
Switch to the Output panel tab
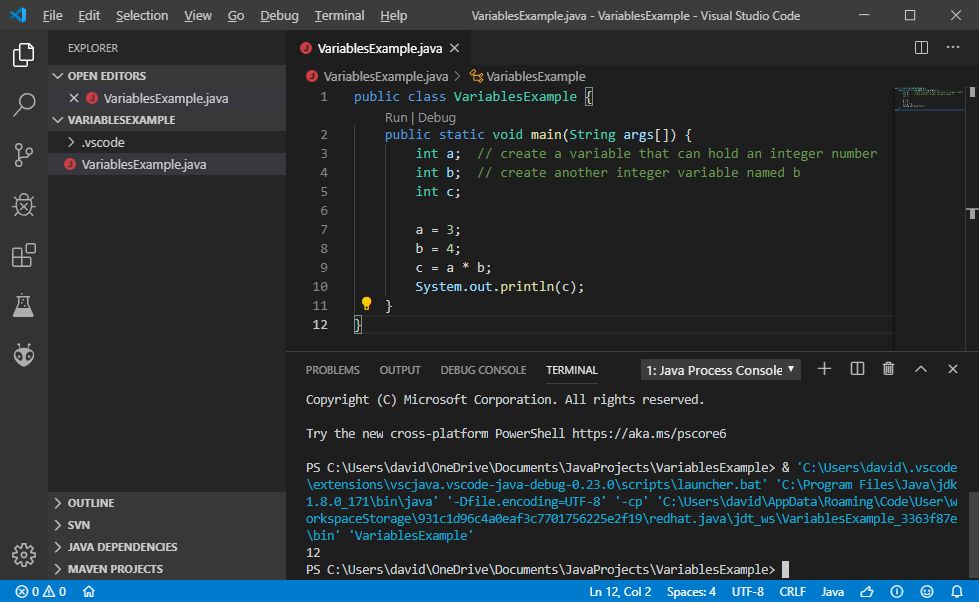click(400, 370)
